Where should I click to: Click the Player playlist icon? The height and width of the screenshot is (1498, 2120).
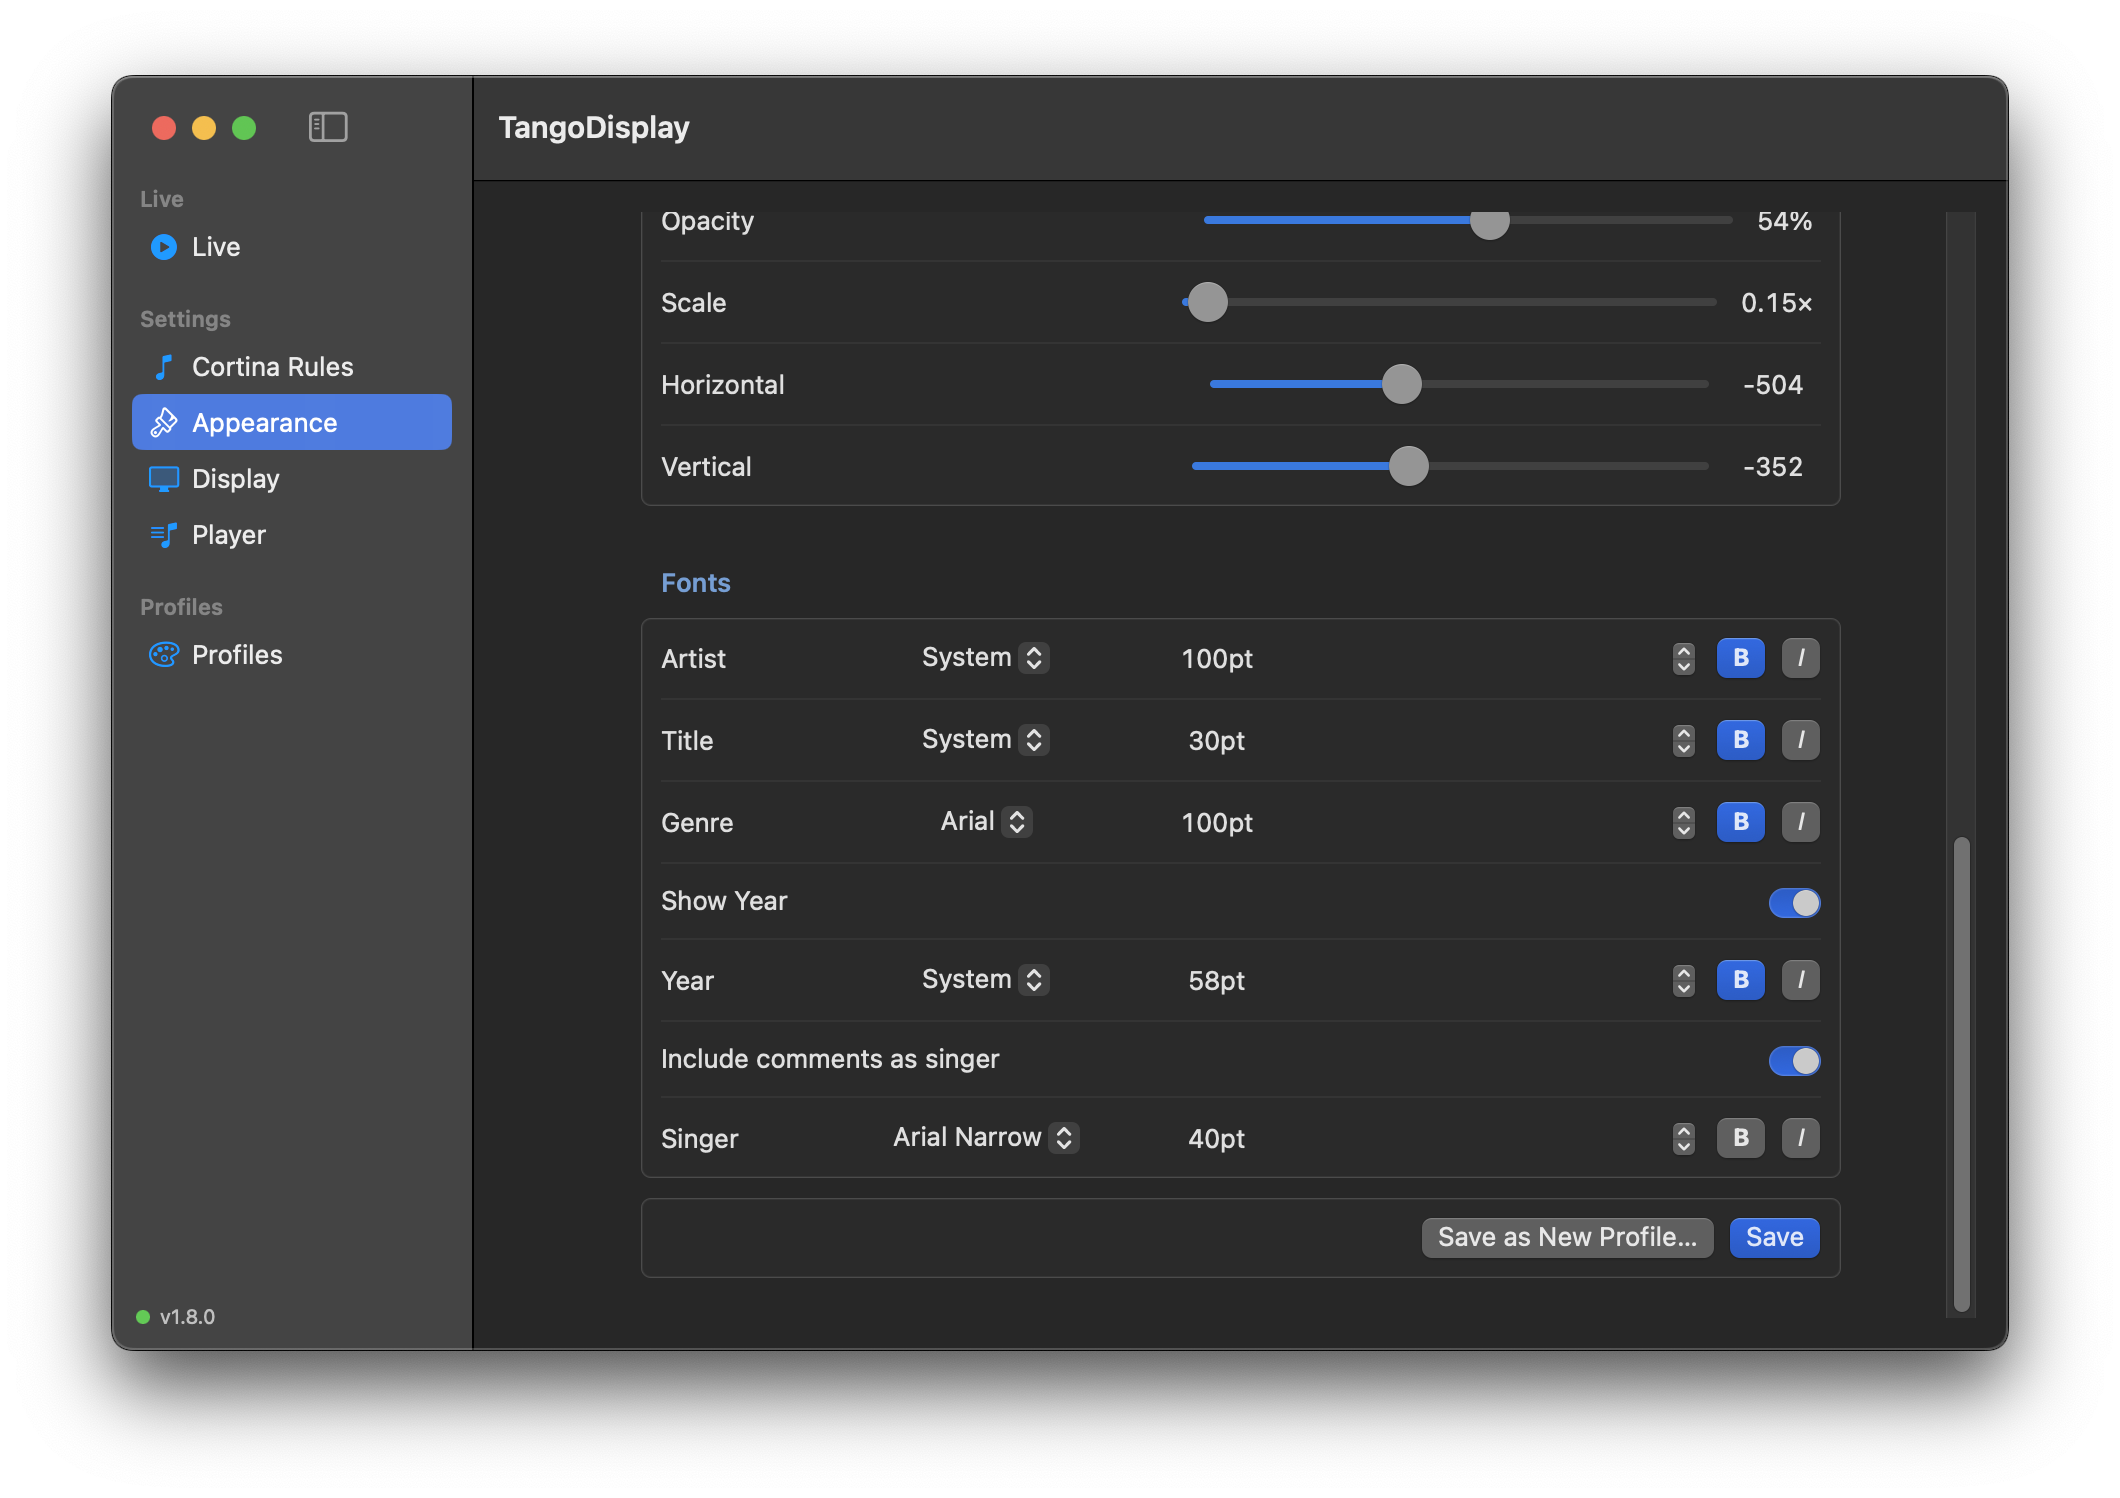(x=164, y=535)
